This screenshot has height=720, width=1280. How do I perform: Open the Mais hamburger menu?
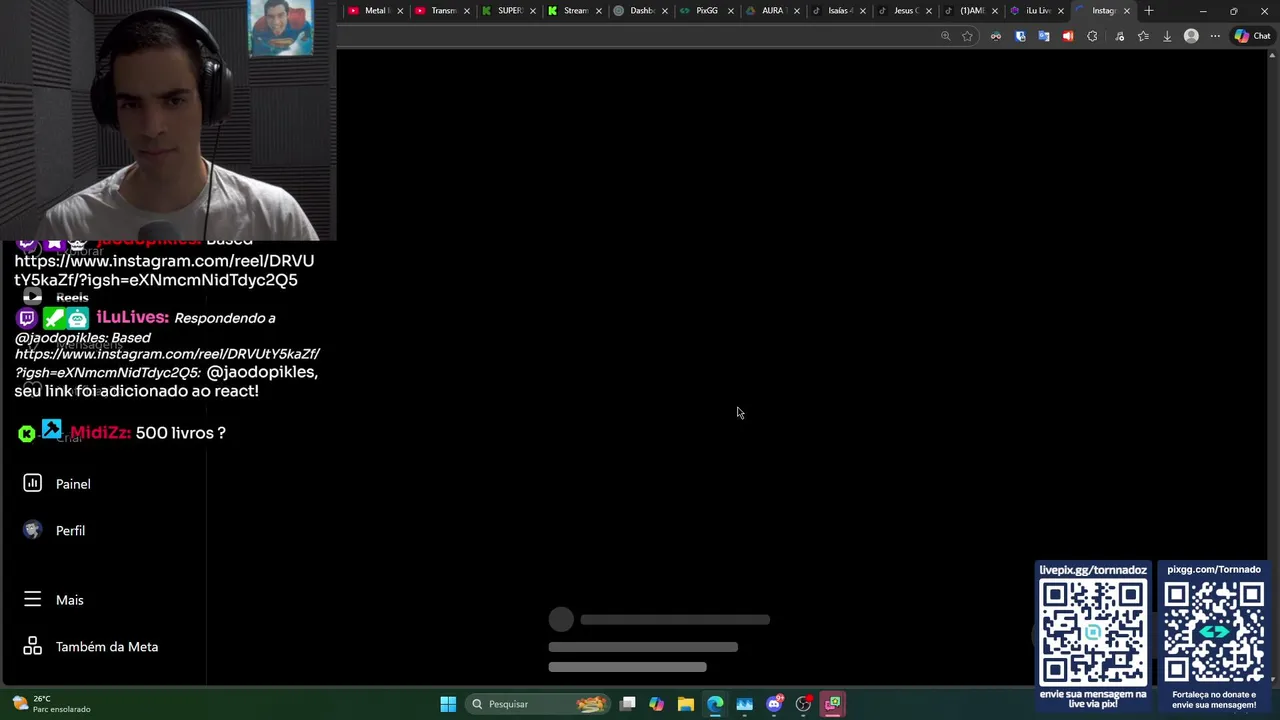coord(54,600)
